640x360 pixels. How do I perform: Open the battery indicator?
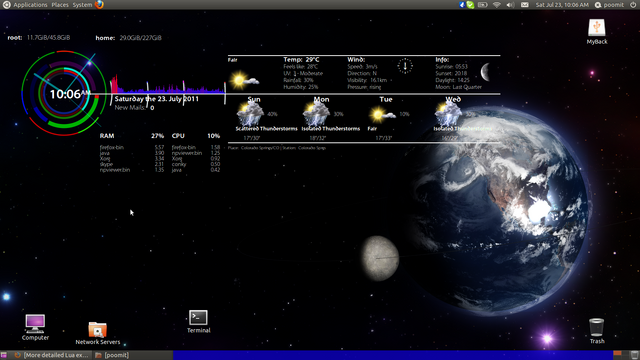coord(482,5)
